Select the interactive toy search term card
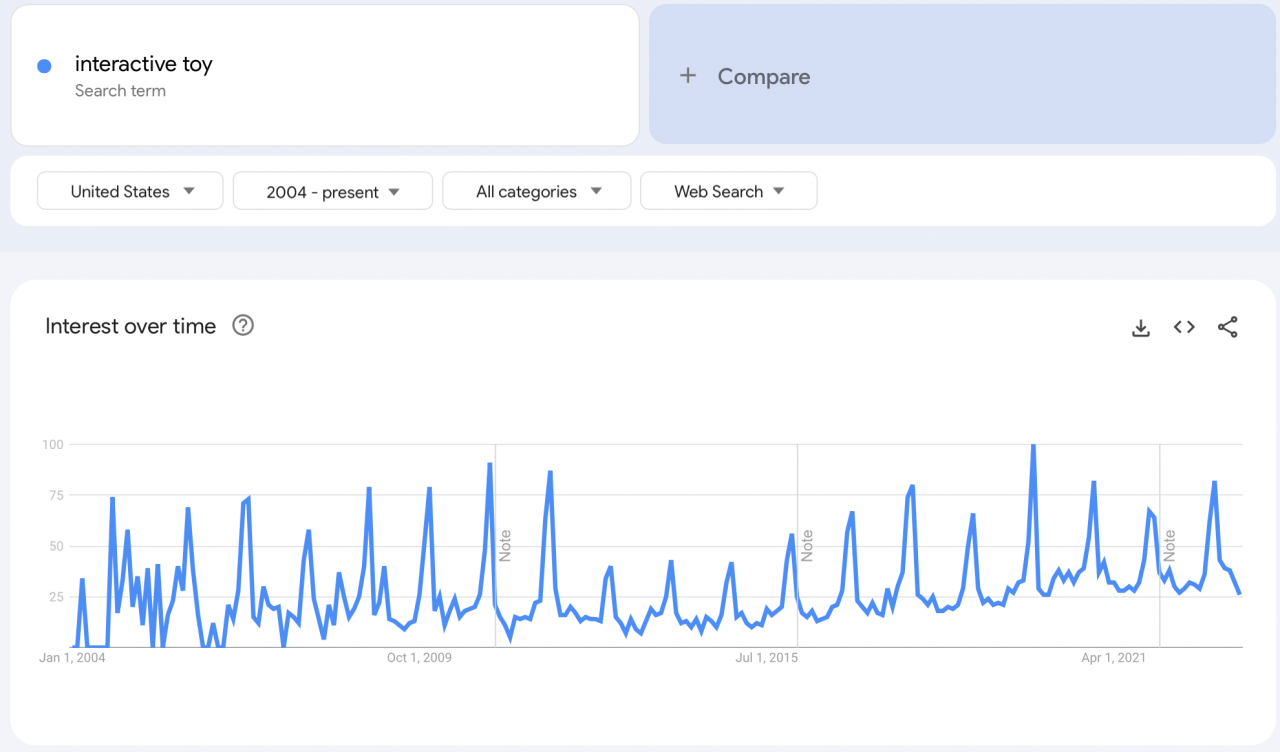1280x752 pixels. [x=325, y=74]
